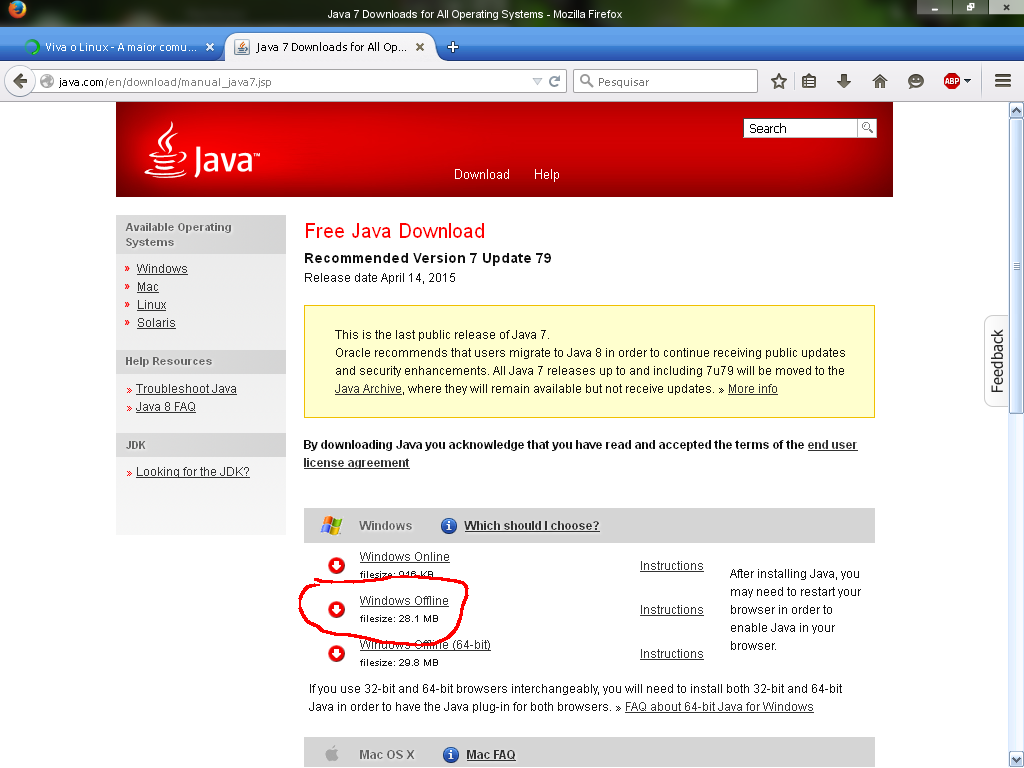Click the blue info icon beside Mac FAQ
This screenshot has height=768, width=1024.
tap(451, 755)
